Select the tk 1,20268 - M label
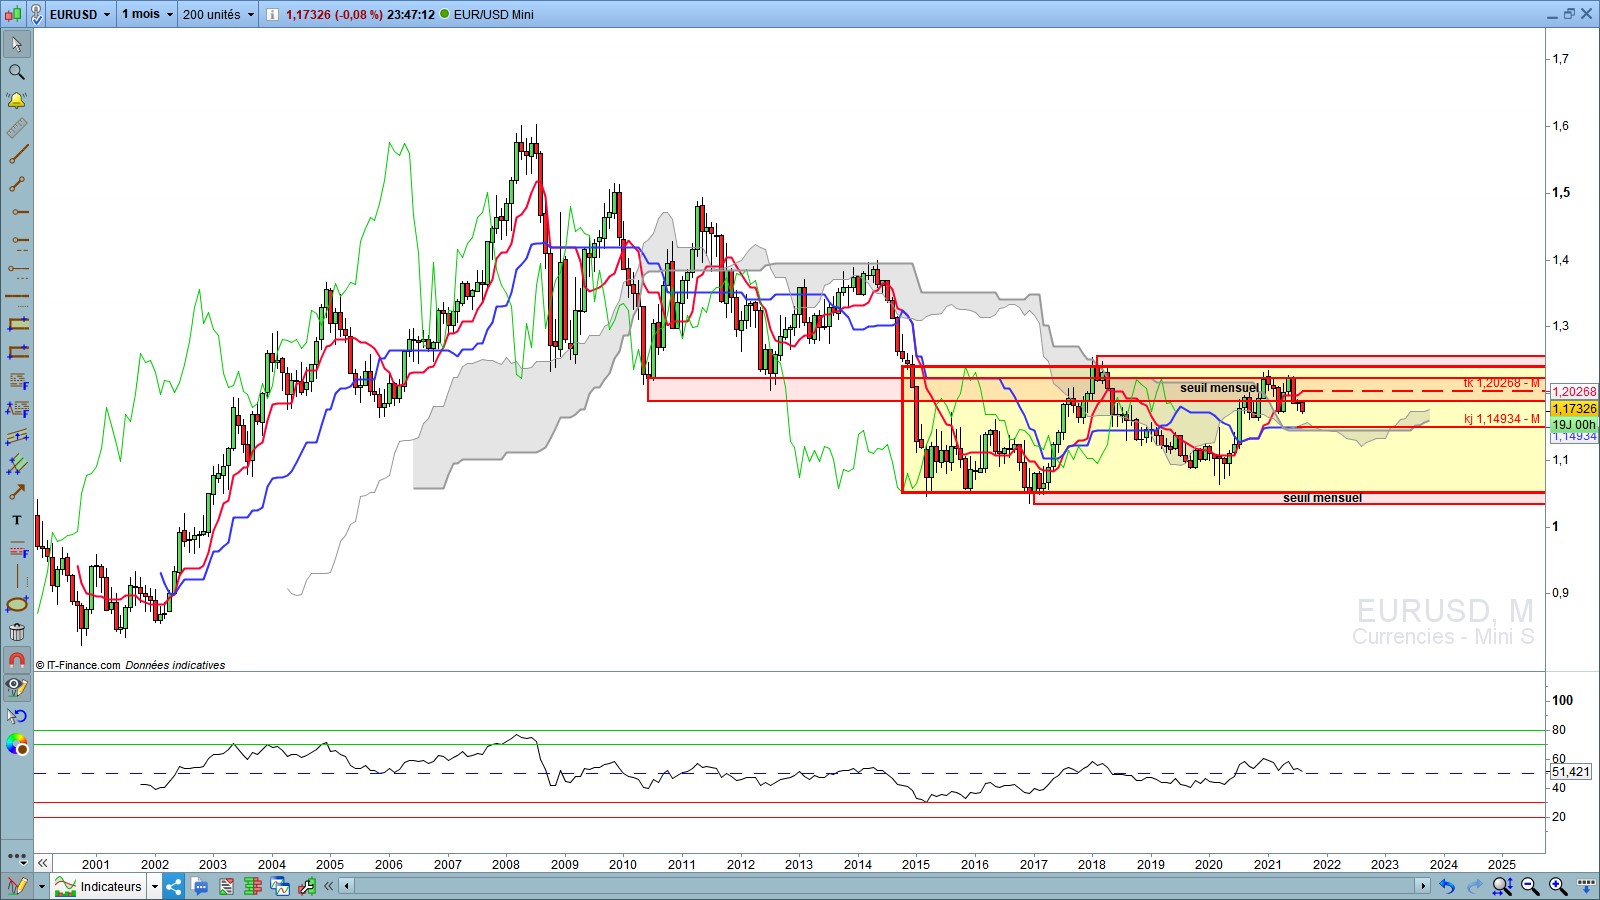 click(x=1502, y=384)
